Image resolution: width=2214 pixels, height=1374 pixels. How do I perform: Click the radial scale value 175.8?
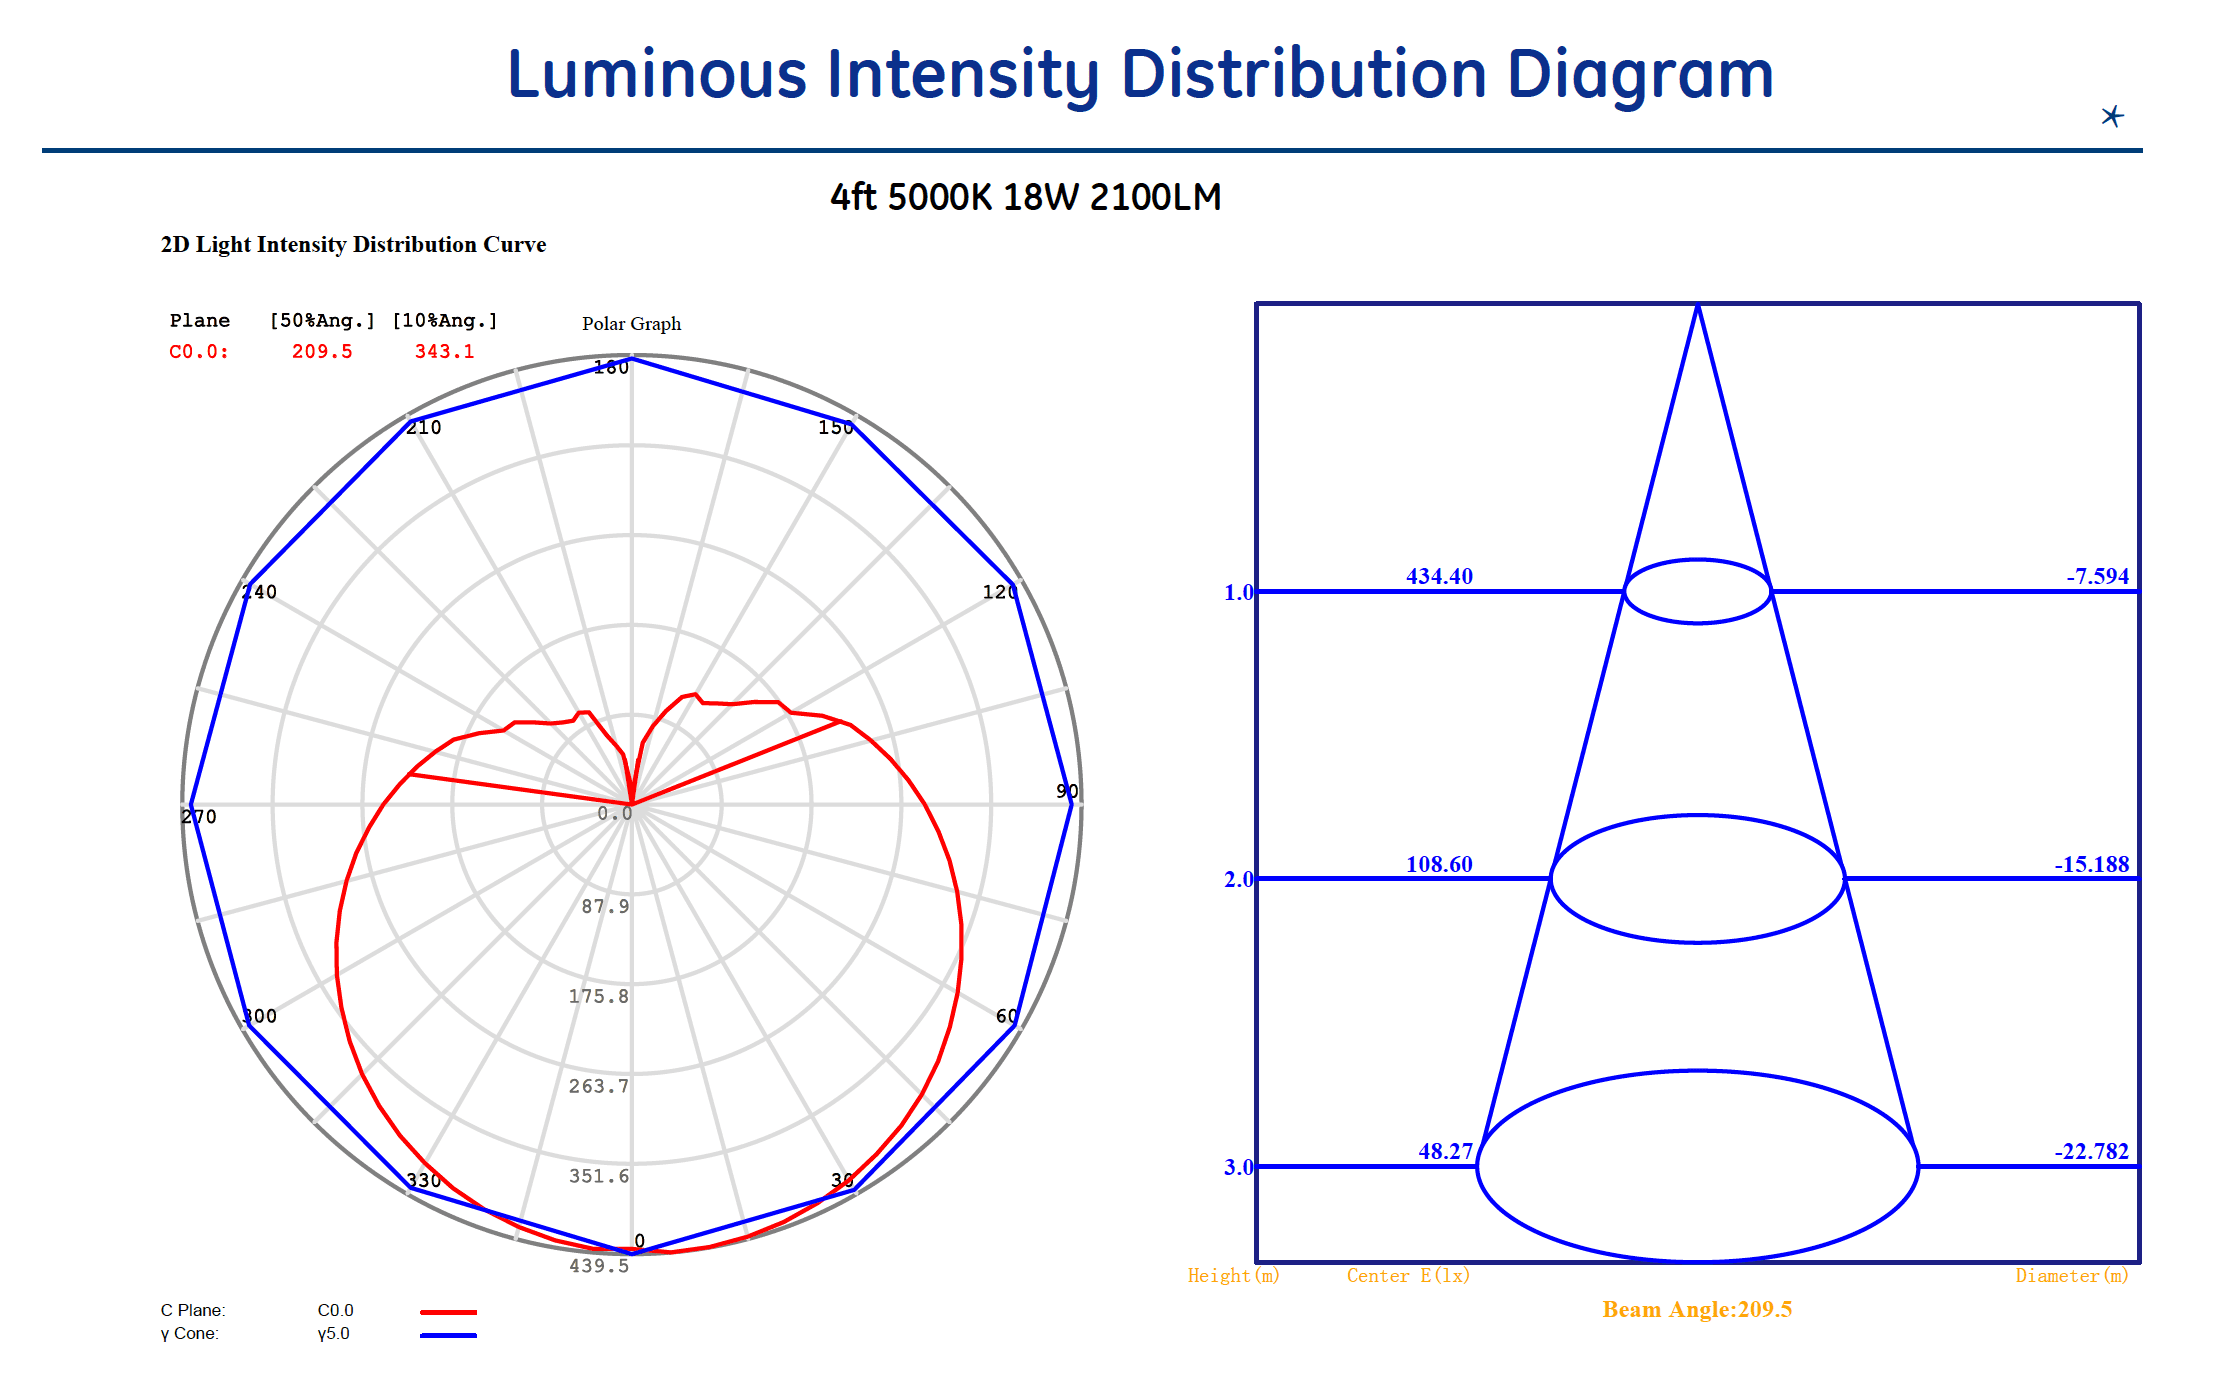click(x=599, y=996)
